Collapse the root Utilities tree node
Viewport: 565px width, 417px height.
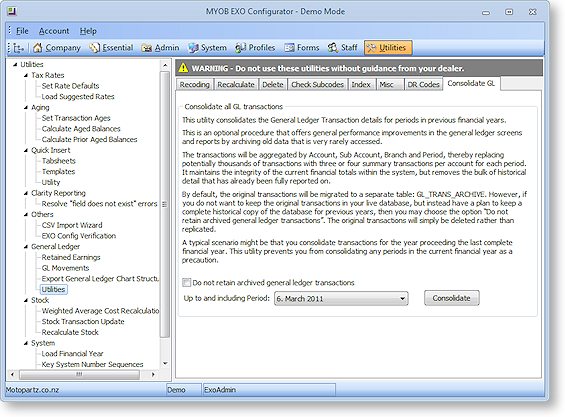pos(15,65)
